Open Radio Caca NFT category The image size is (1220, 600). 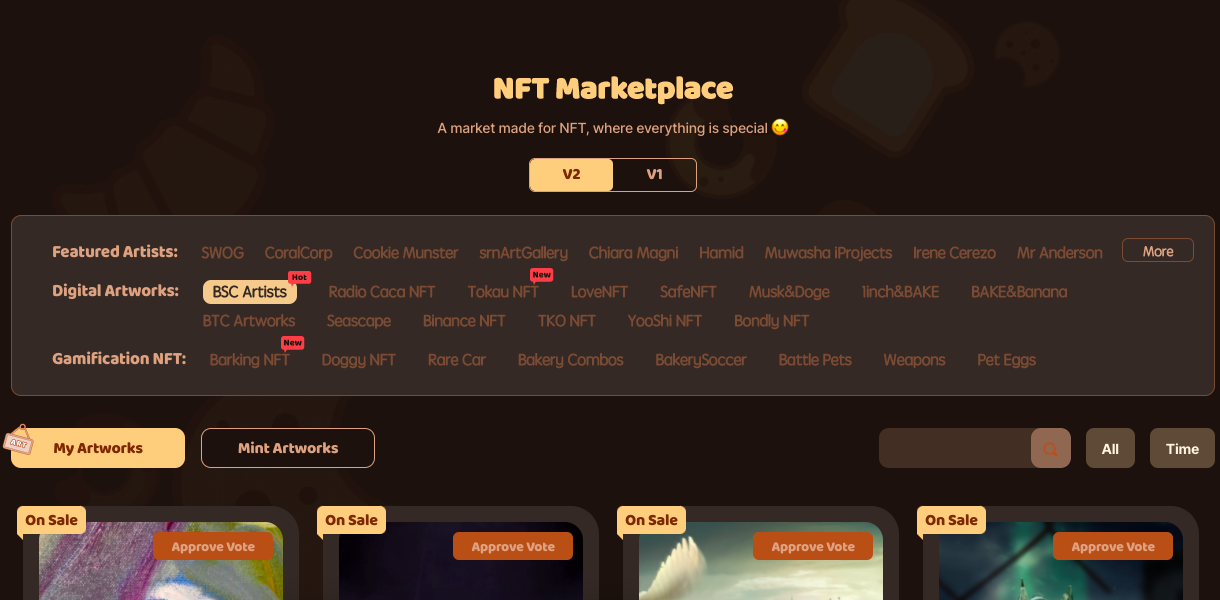(382, 292)
